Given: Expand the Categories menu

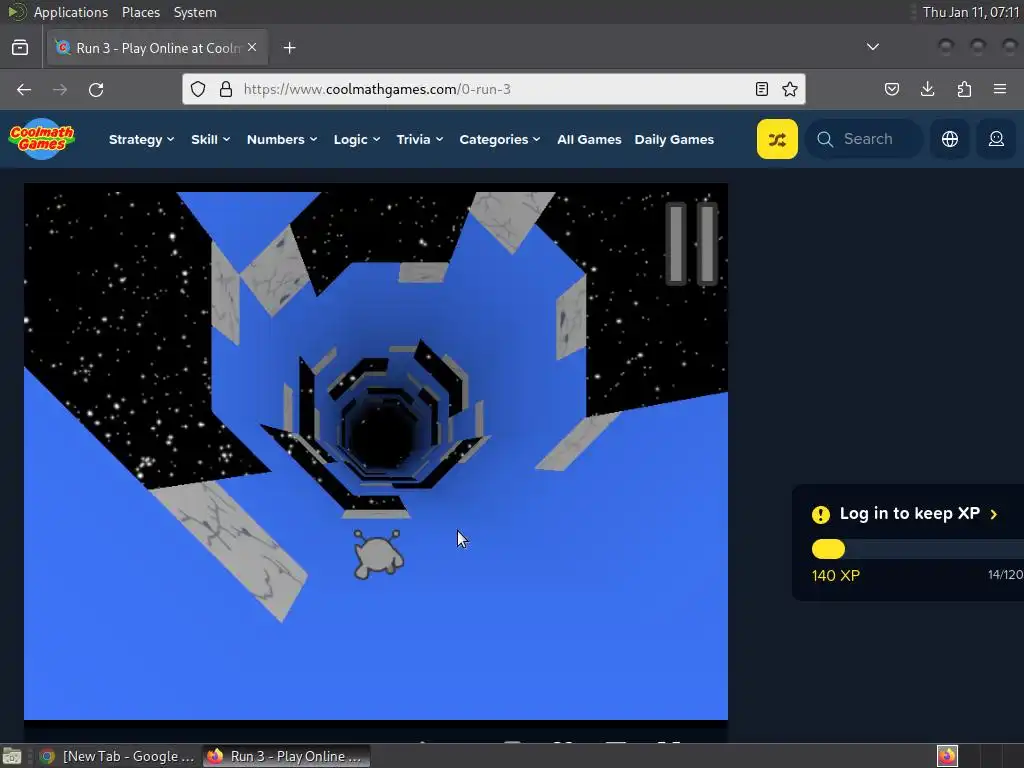Looking at the screenshot, I should (x=500, y=139).
